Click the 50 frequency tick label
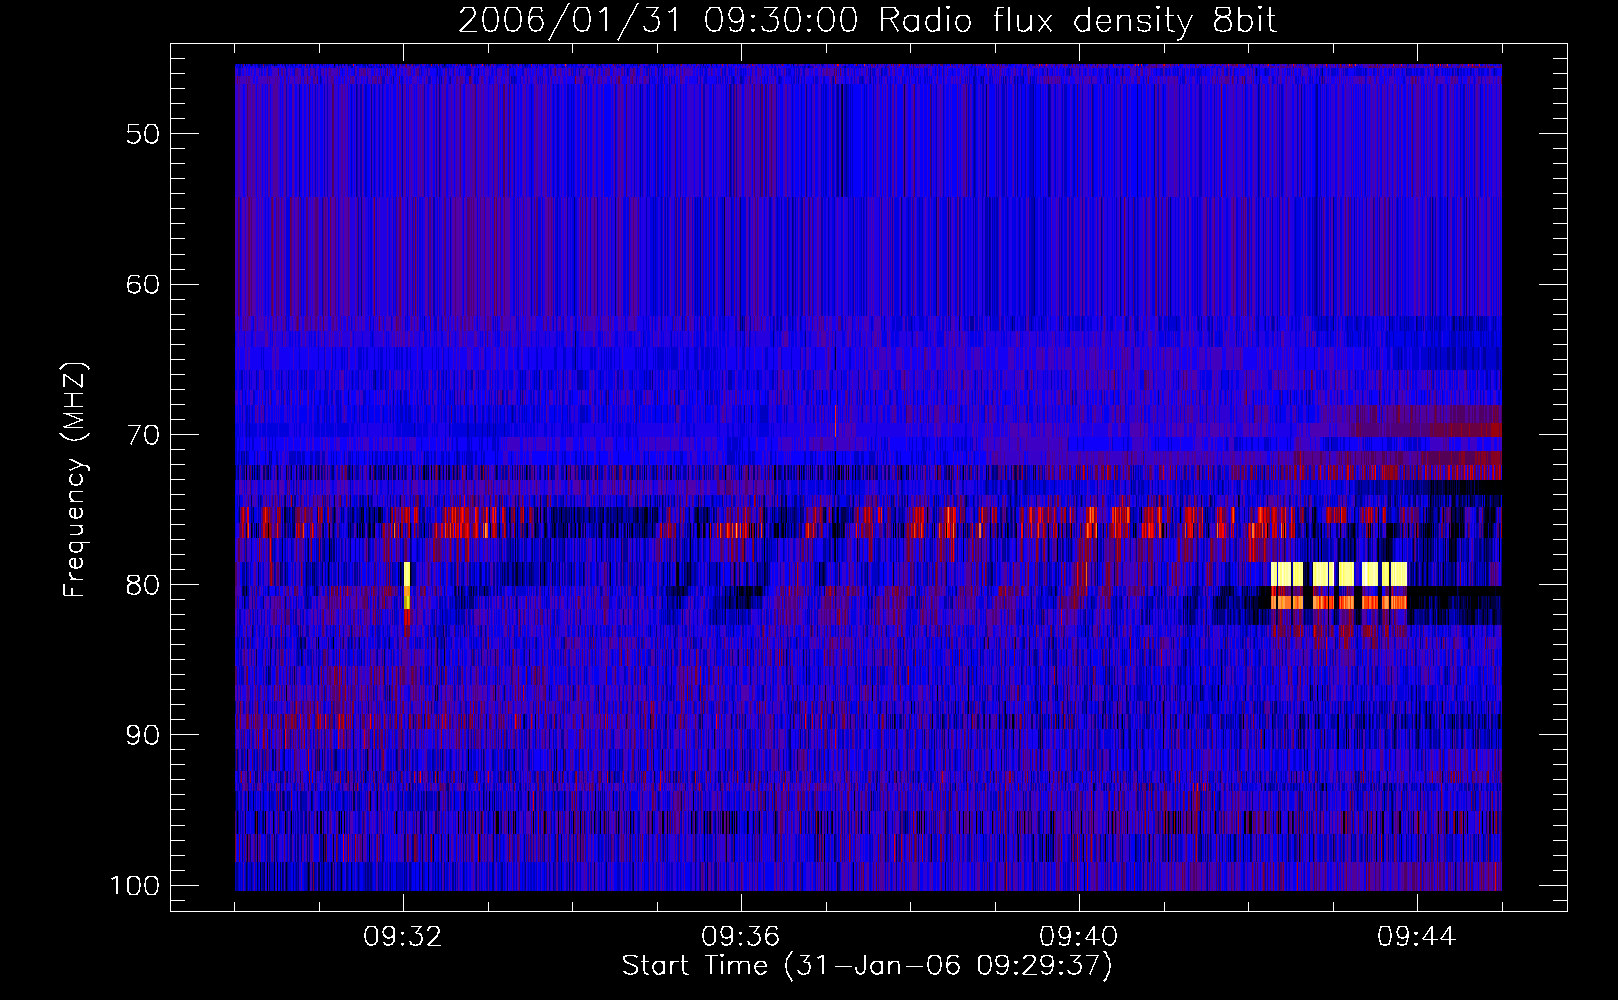The image size is (1618, 1000). point(143,134)
